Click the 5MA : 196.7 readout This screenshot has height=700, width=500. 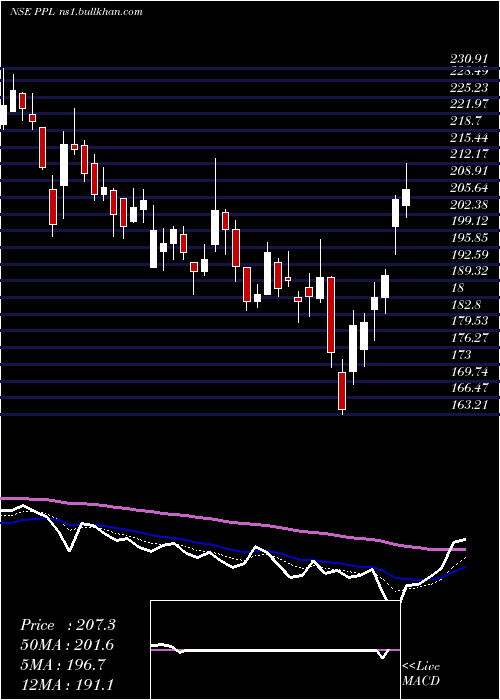[62, 665]
